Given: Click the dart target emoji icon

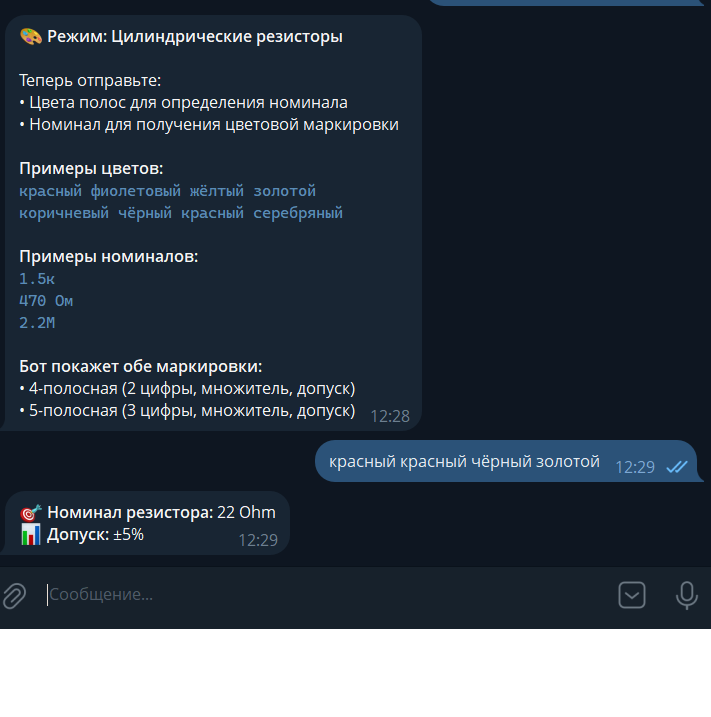Looking at the screenshot, I should click(x=31, y=513).
